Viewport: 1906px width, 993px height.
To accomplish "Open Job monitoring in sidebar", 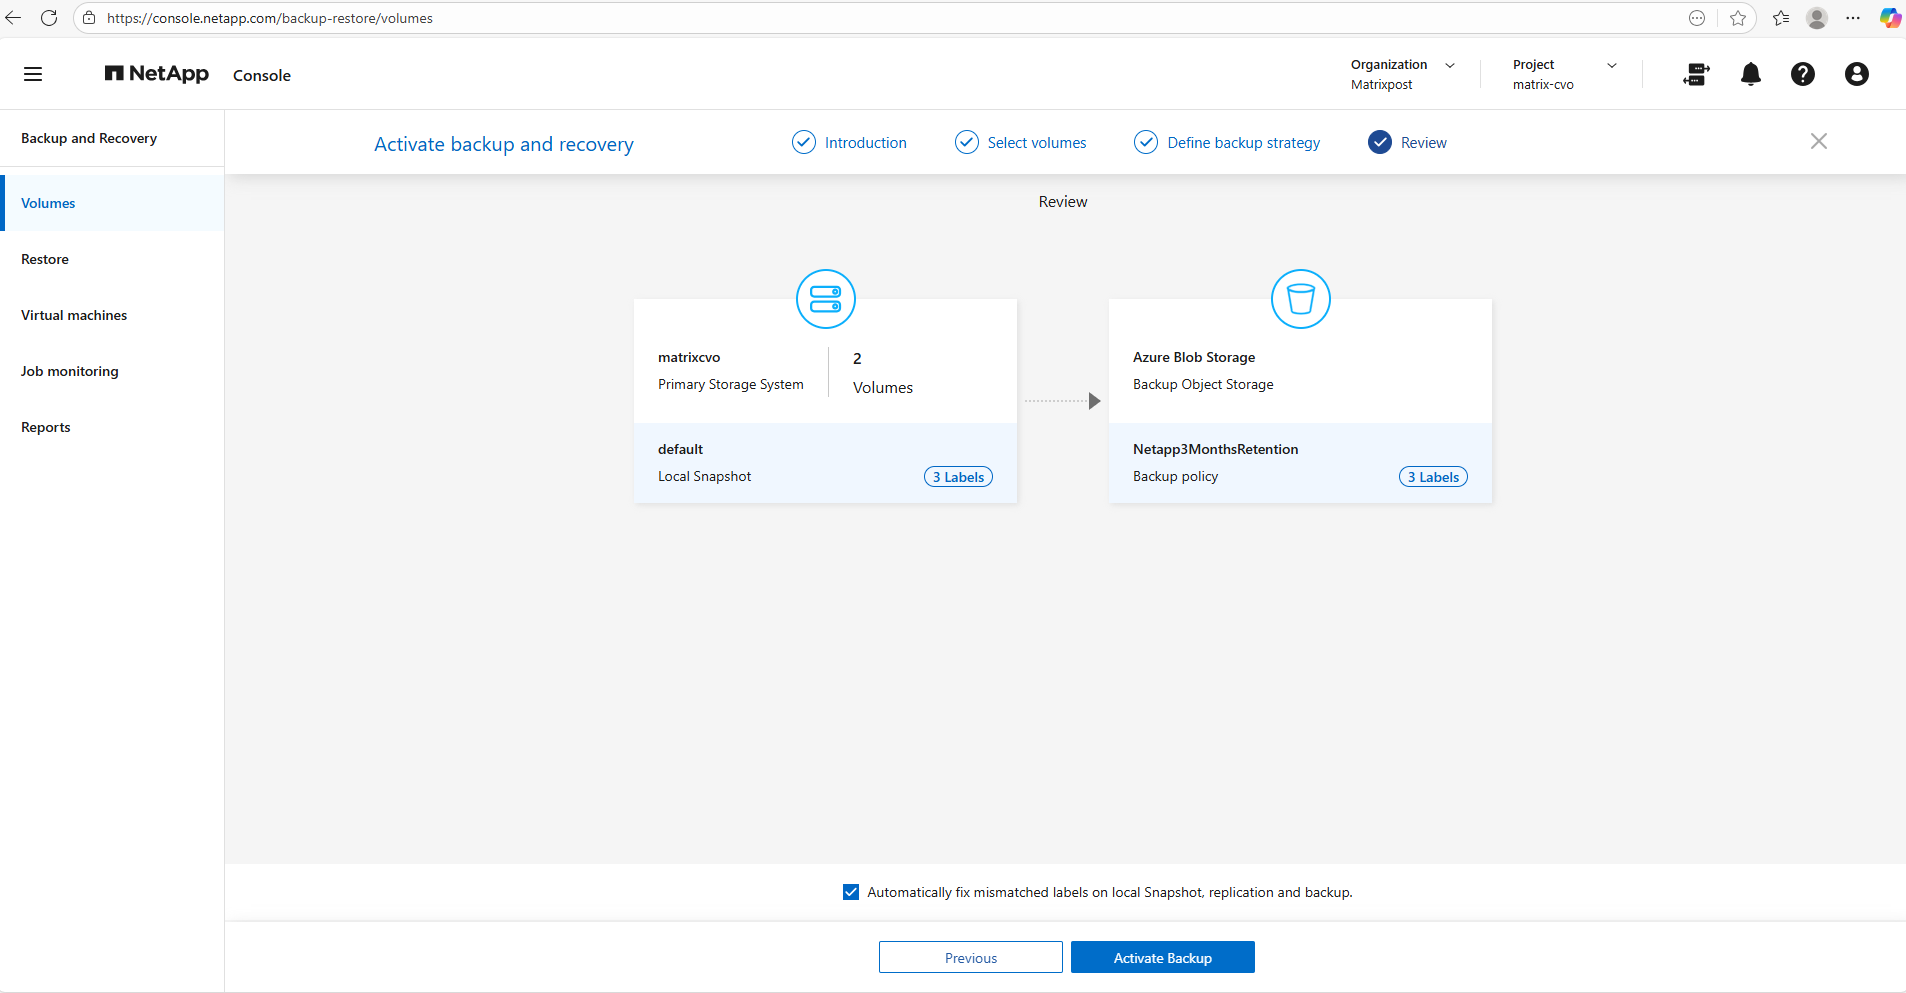I will pos(70,371).
